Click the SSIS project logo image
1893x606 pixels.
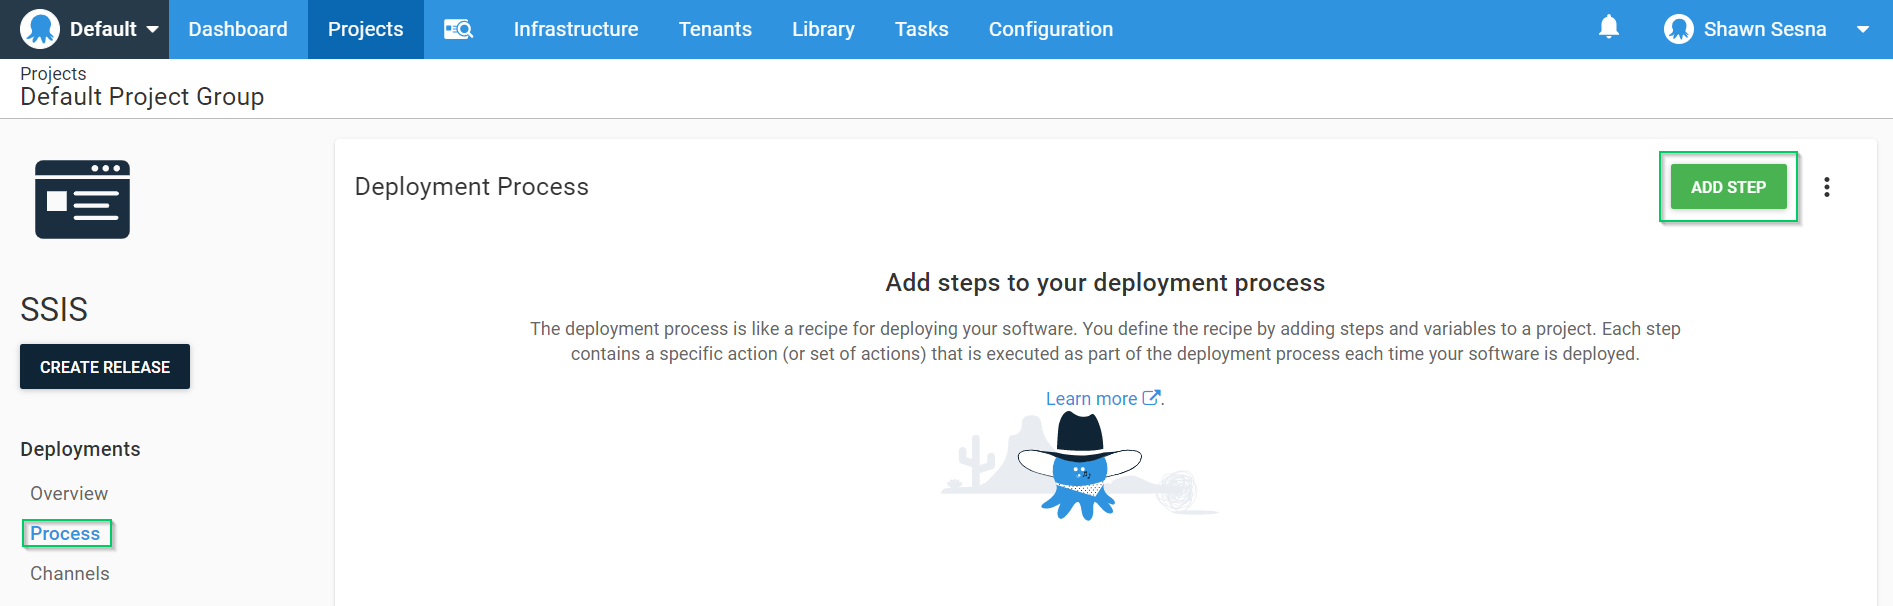click(82, 199)
